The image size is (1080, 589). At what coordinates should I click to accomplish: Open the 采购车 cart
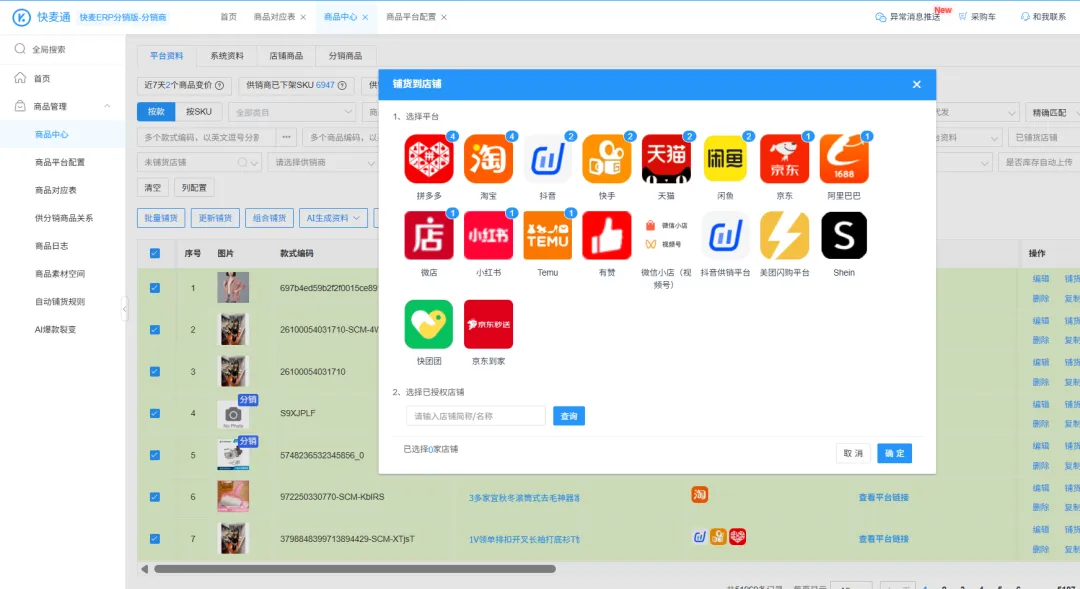point(977,17)
